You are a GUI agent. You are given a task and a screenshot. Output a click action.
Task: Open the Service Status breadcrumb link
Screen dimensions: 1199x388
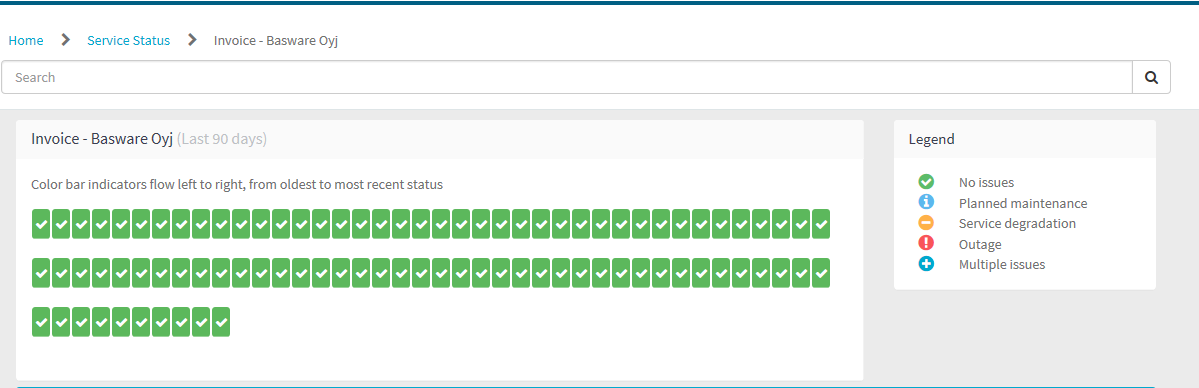[x=128, y=41]
